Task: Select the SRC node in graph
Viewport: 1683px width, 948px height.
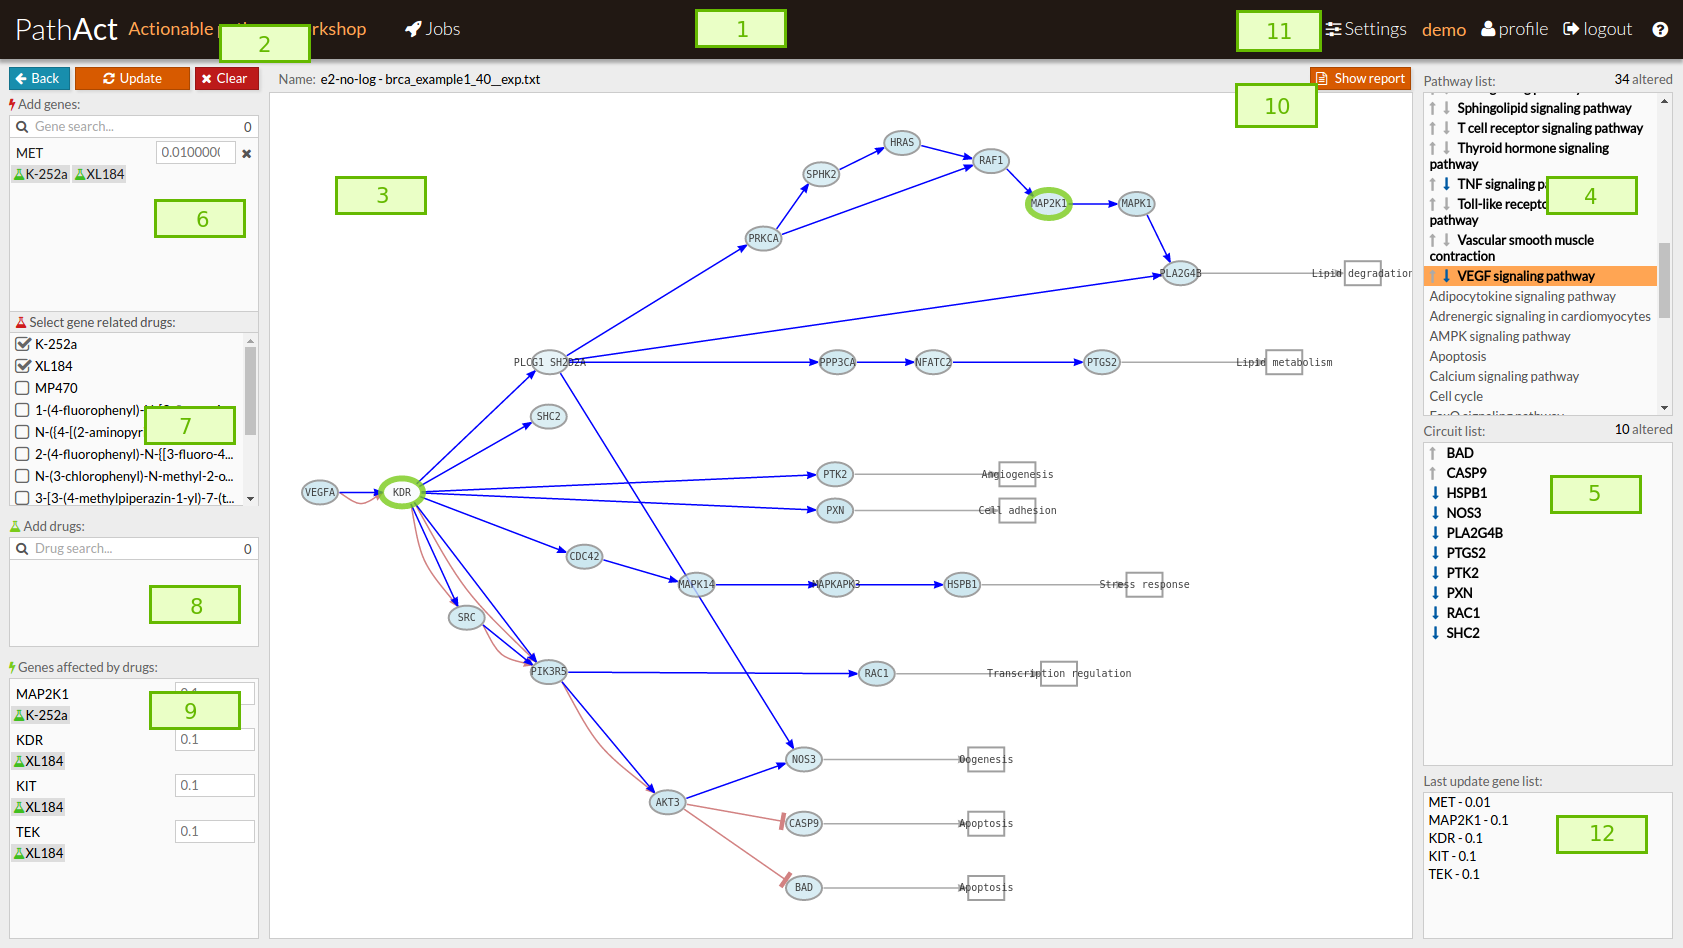Action: [467, 617]
